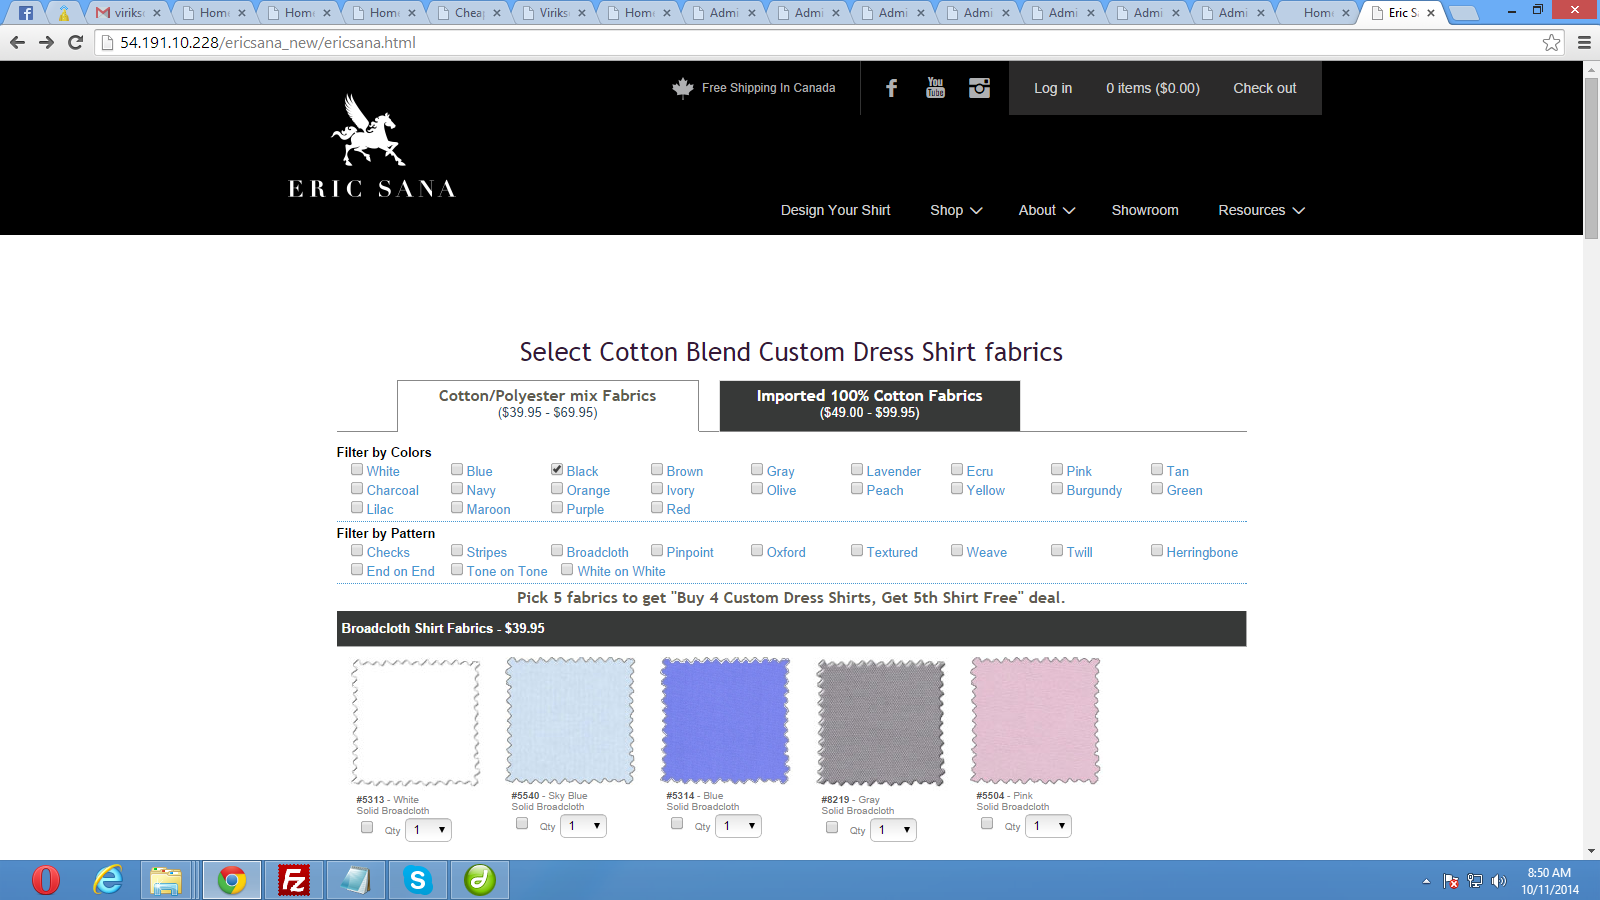This screenshot has width=1600, height=900.
Task: Select Cotton/Polyester mix Fabrics tab
Action: (548, 404)
